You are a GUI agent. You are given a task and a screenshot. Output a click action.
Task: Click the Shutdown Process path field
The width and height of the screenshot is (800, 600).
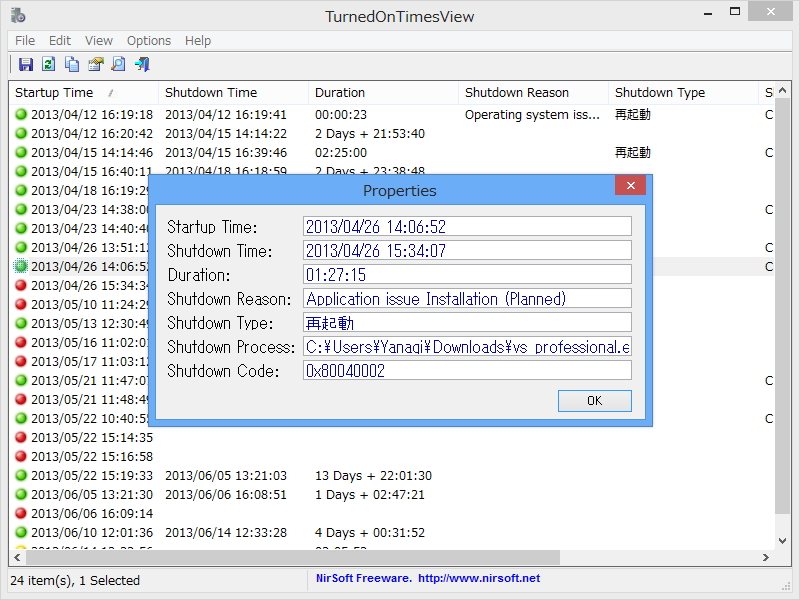[x=467, y=346]
